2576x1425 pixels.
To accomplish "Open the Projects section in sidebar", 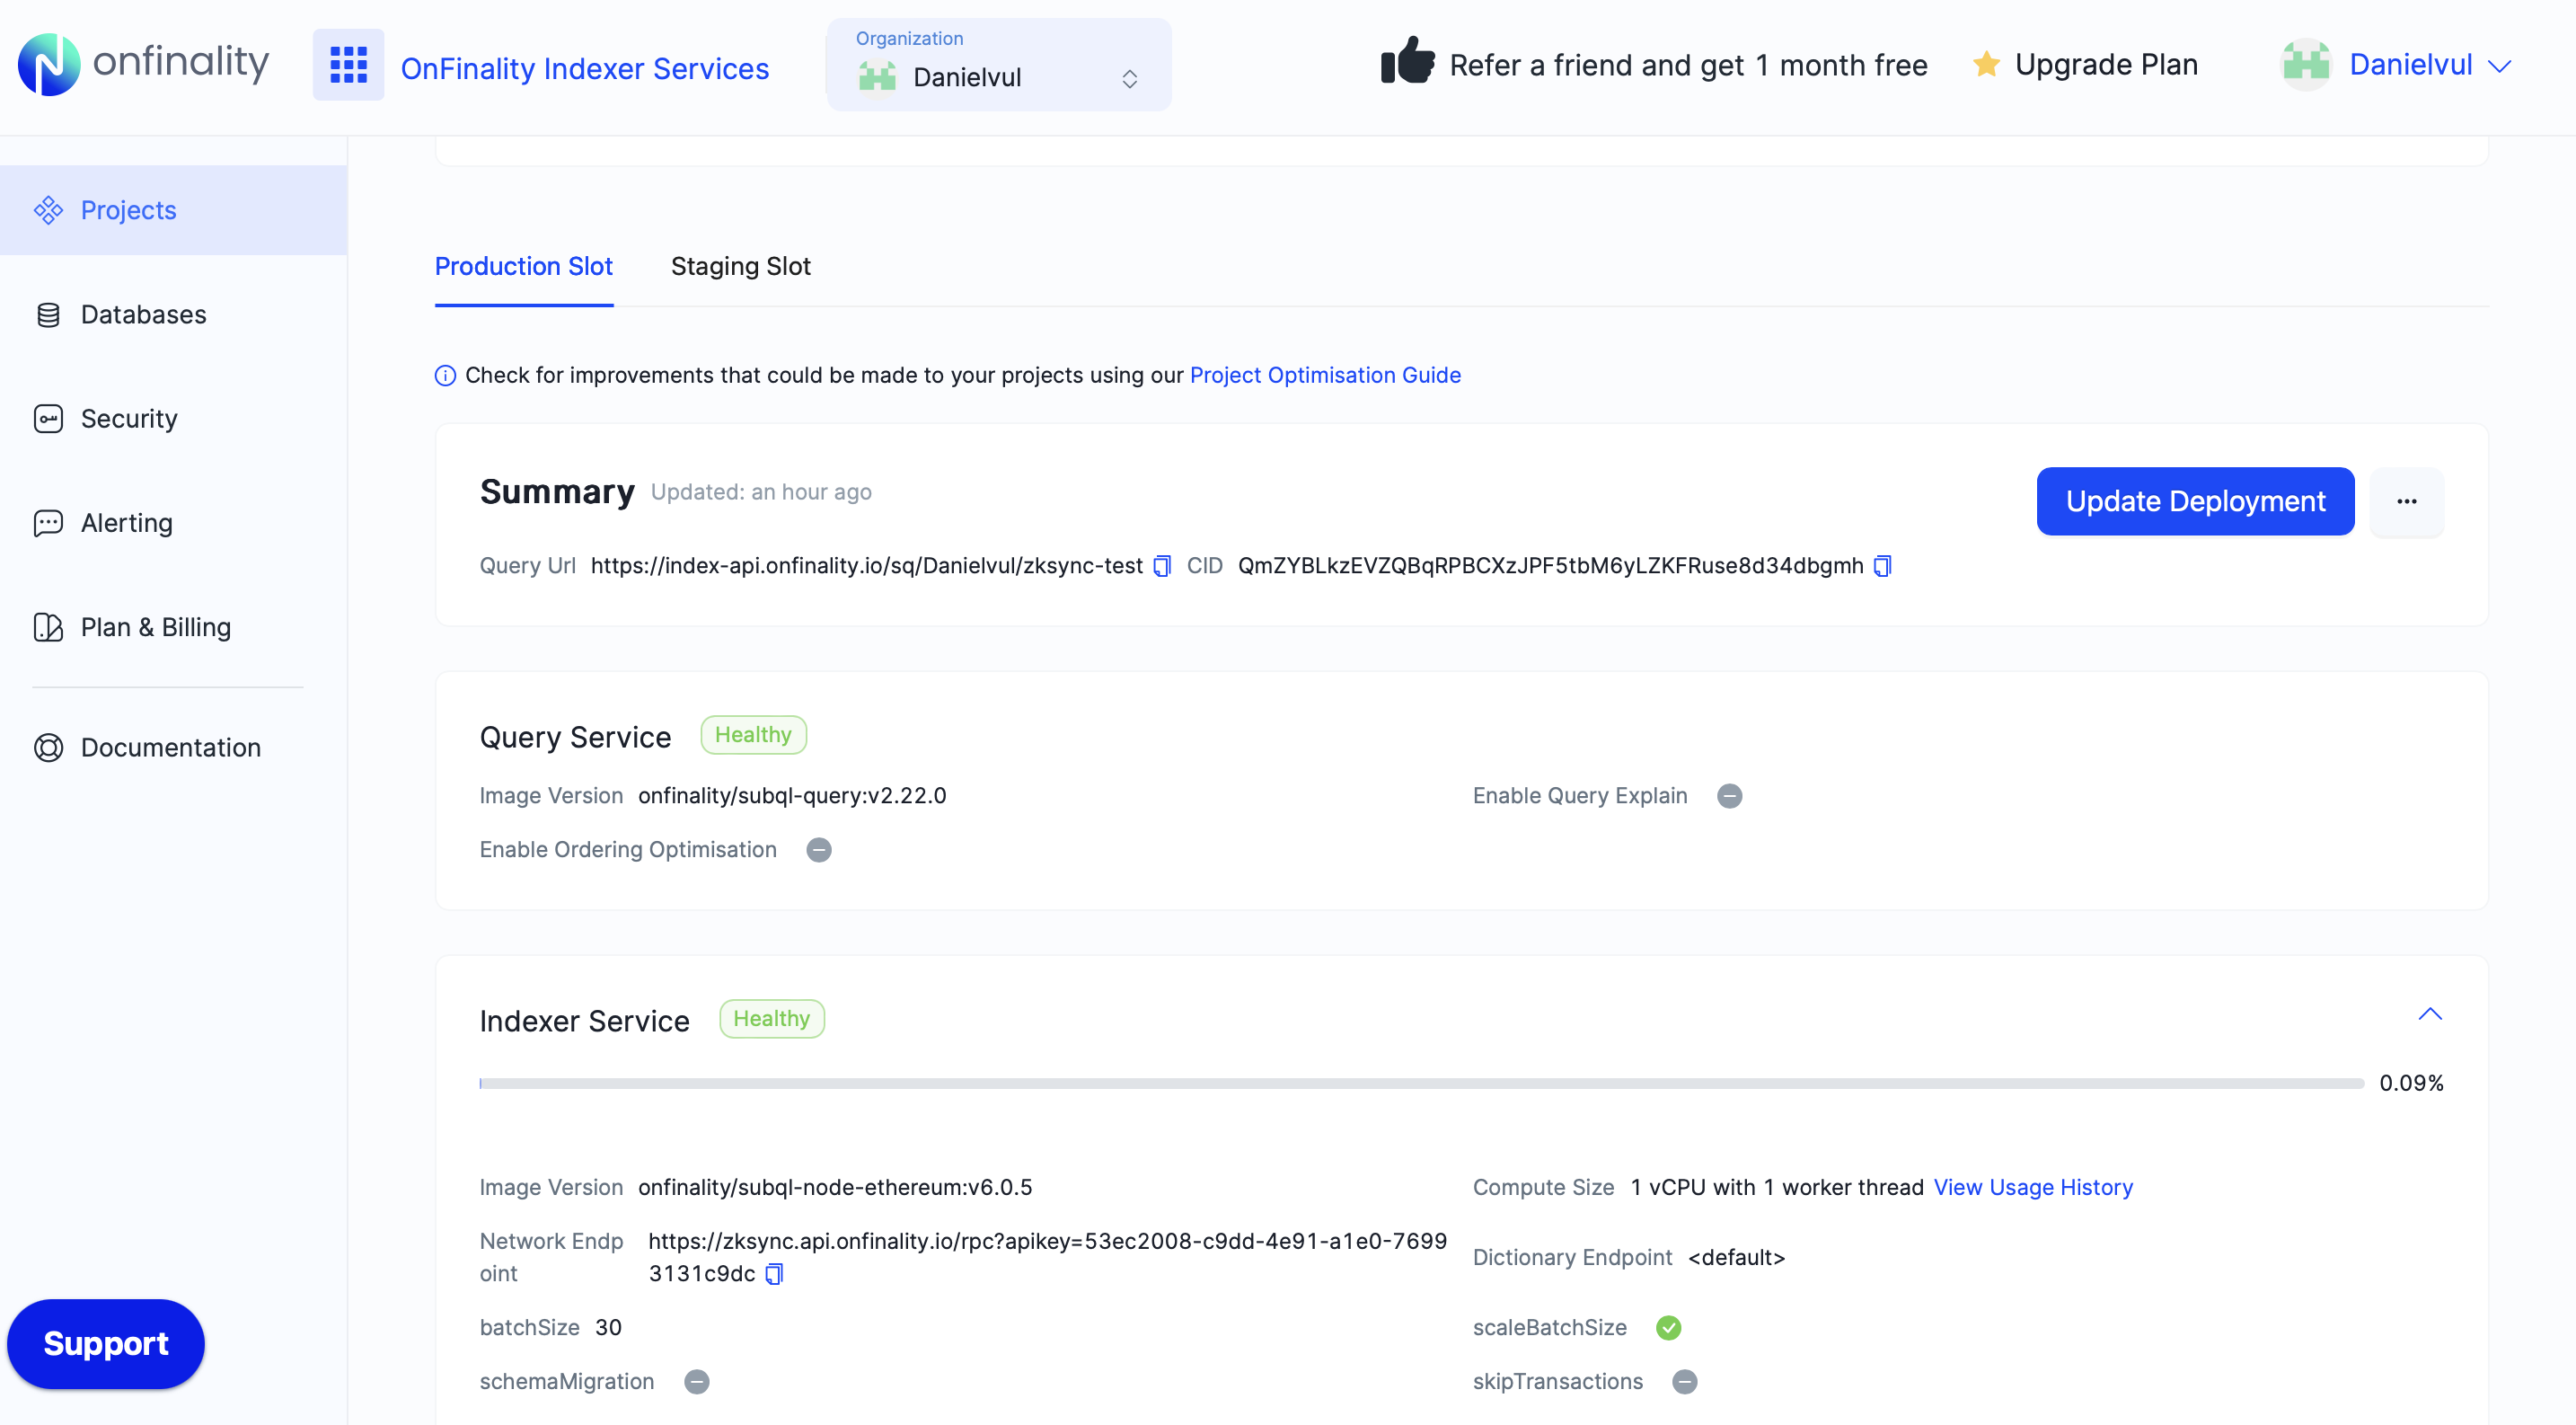I will click(x=128, y=210).
